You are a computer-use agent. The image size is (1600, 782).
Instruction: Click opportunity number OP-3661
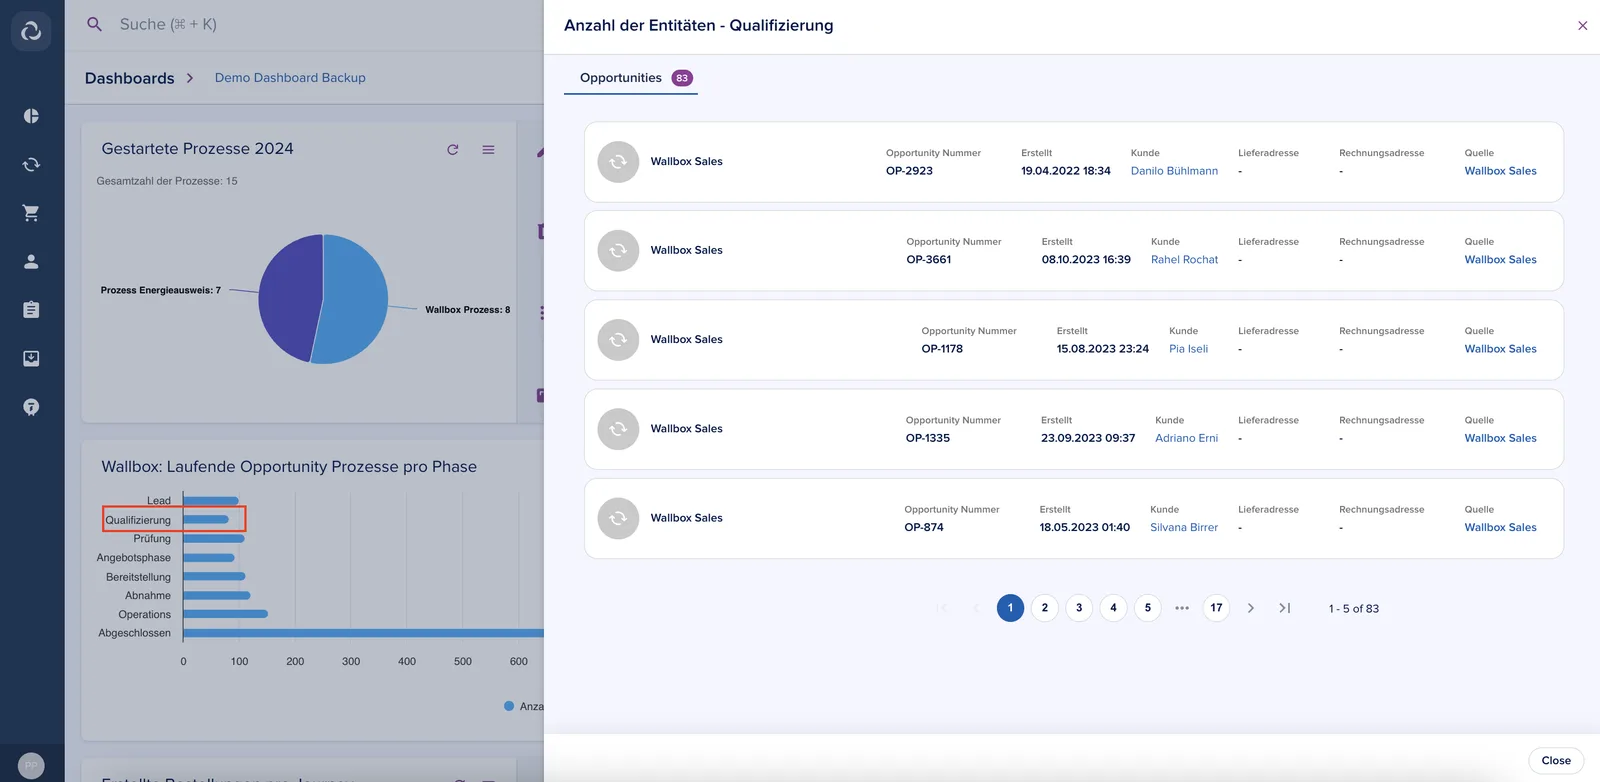tap(929, 260)
